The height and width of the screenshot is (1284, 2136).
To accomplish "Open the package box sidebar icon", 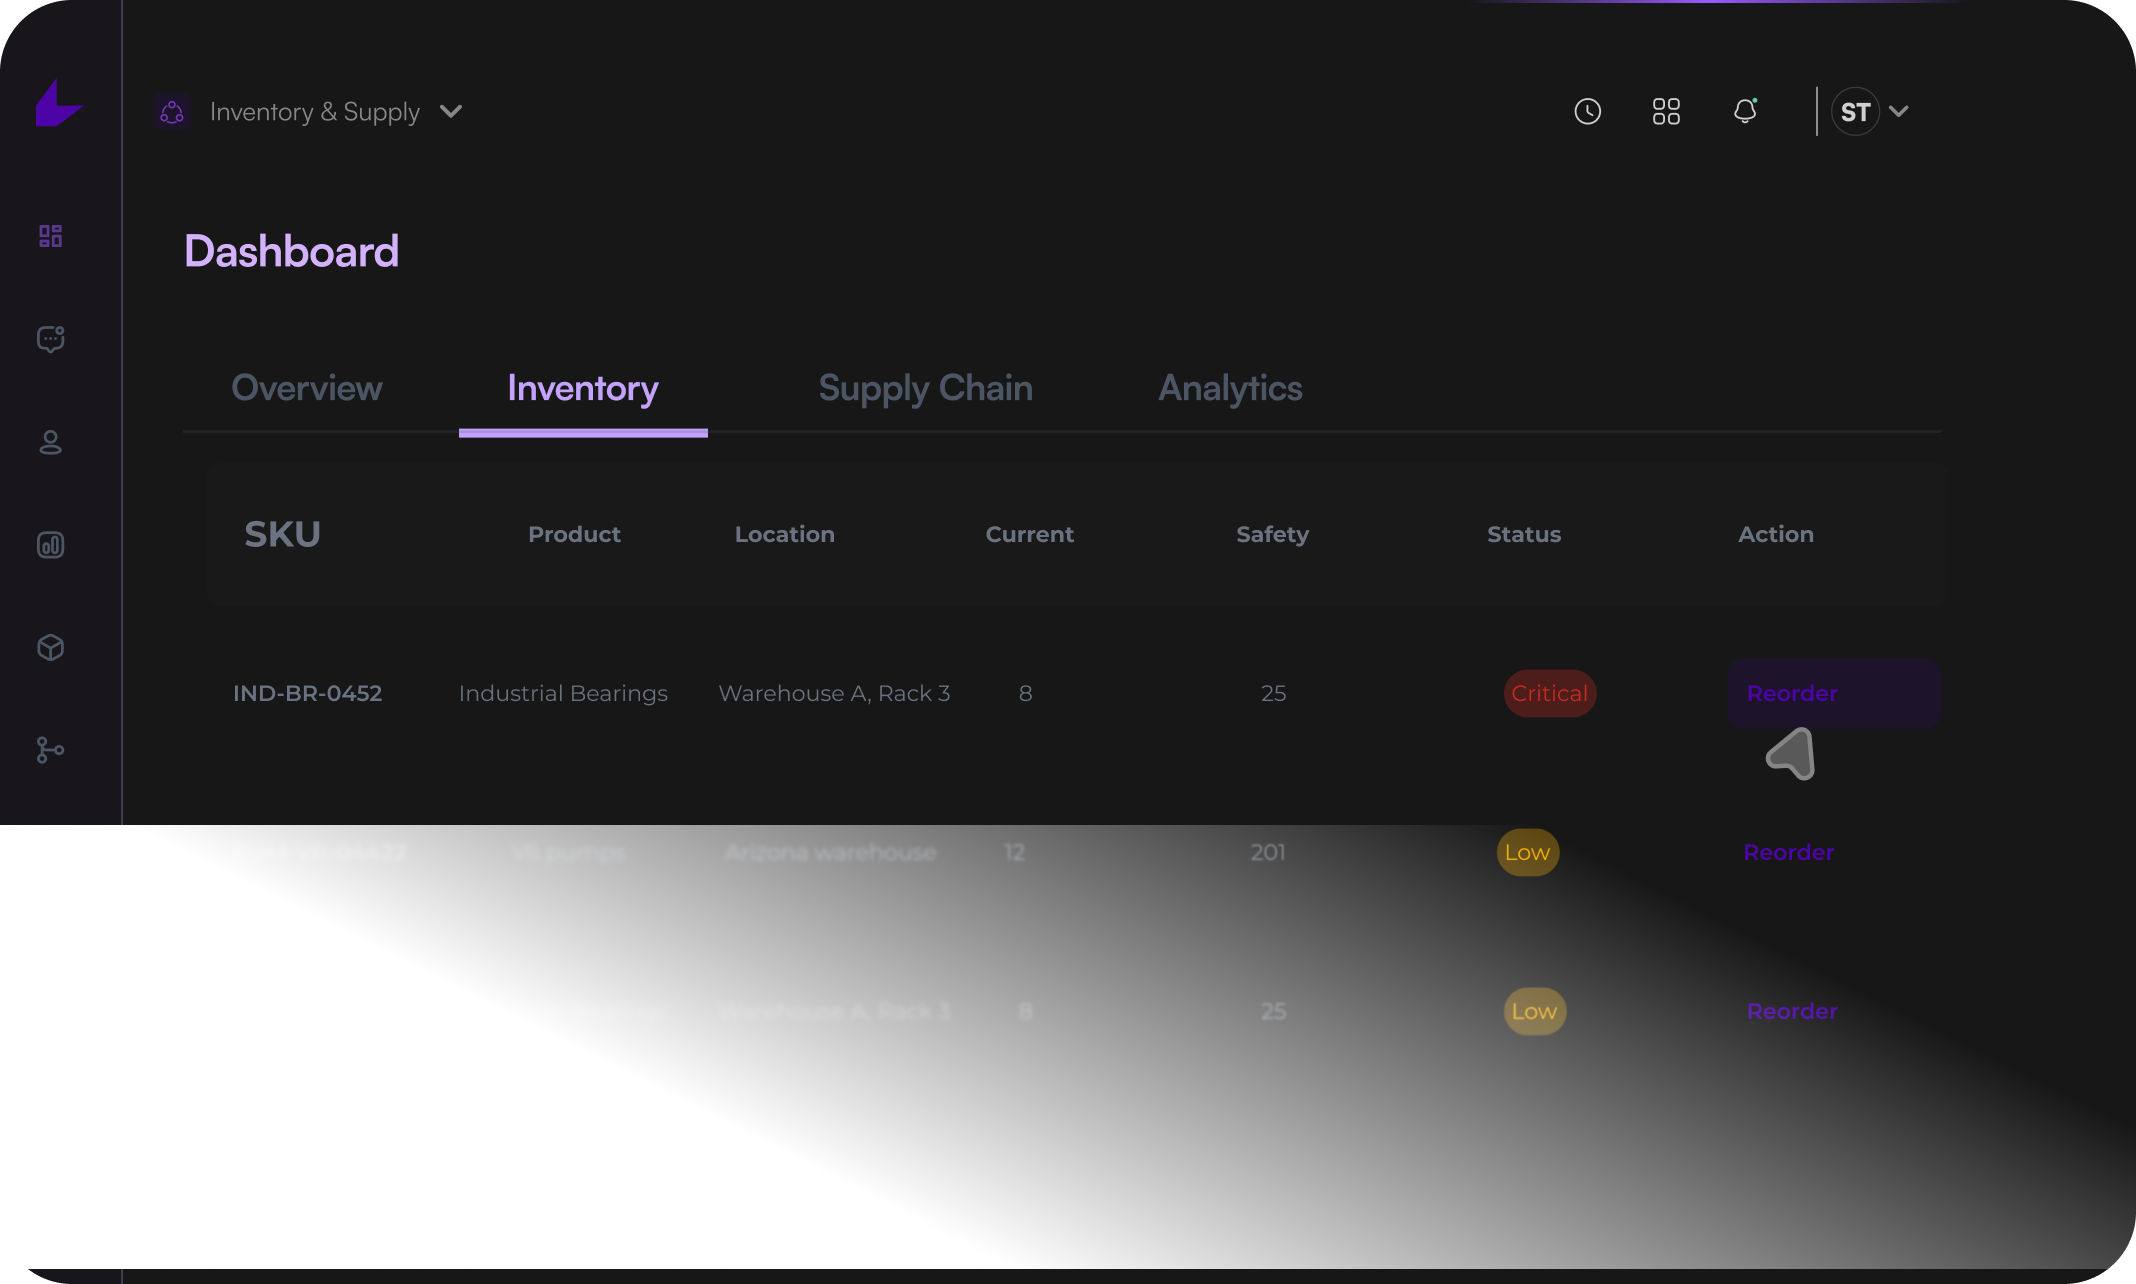I will coord(51,648).
